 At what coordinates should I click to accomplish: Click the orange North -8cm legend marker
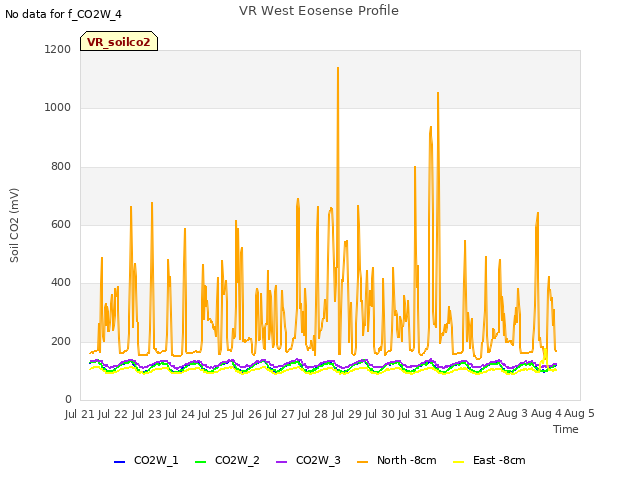[x=362, y=462]
